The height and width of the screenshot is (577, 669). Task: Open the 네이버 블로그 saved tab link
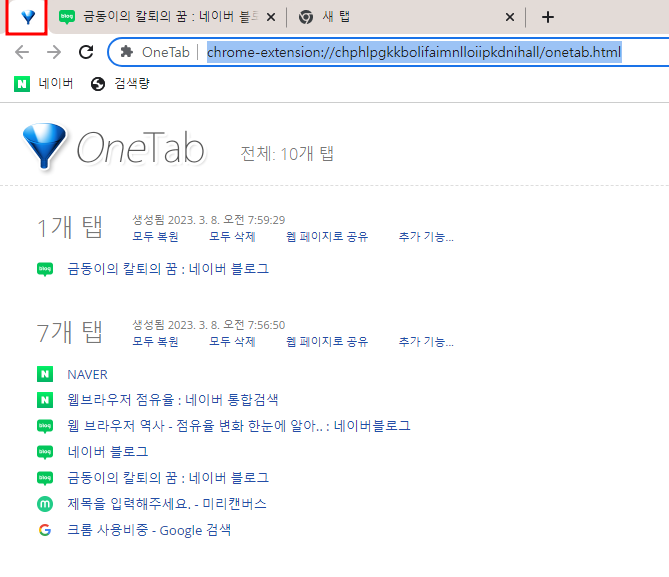click(108, 452)
